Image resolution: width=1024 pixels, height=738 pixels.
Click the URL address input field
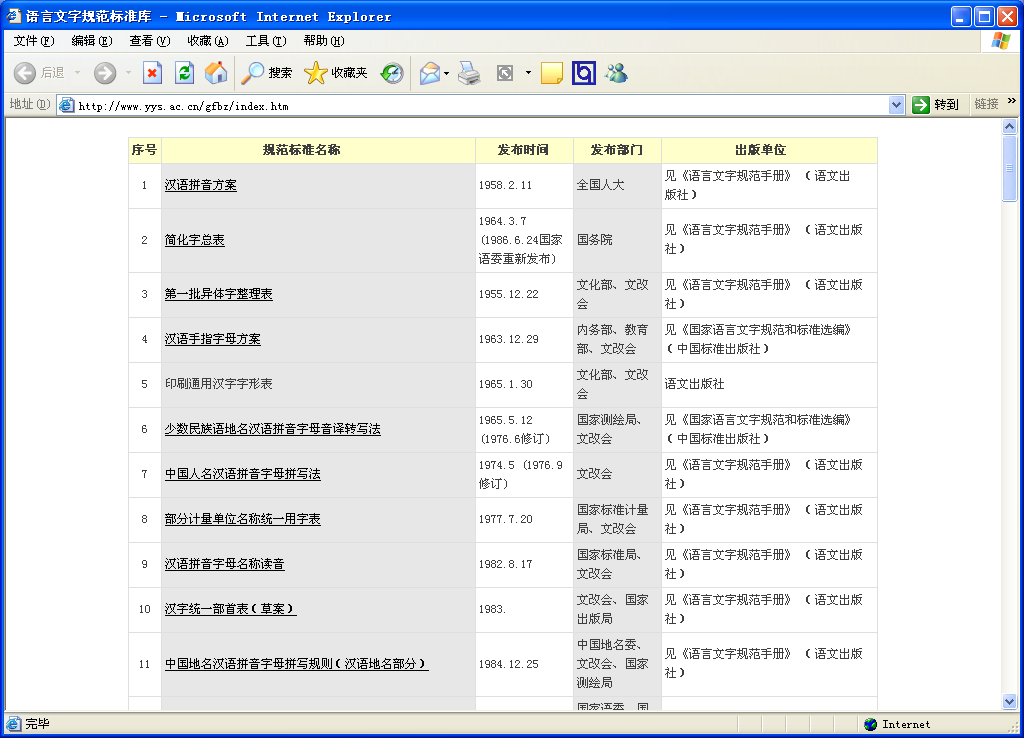[x=480, y=105]
